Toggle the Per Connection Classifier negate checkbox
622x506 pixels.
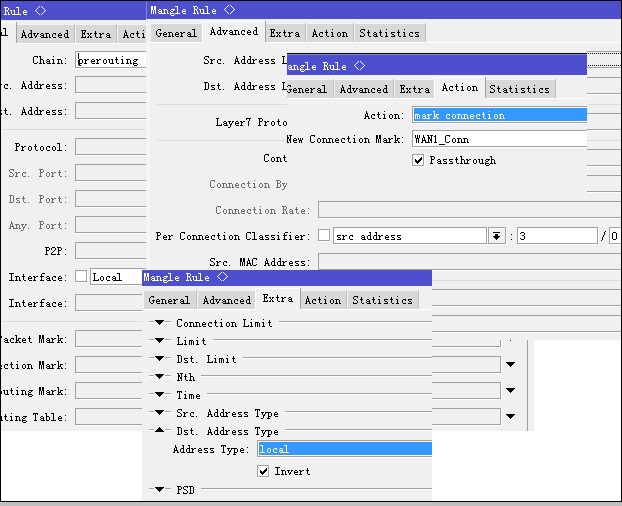(324, 235)
